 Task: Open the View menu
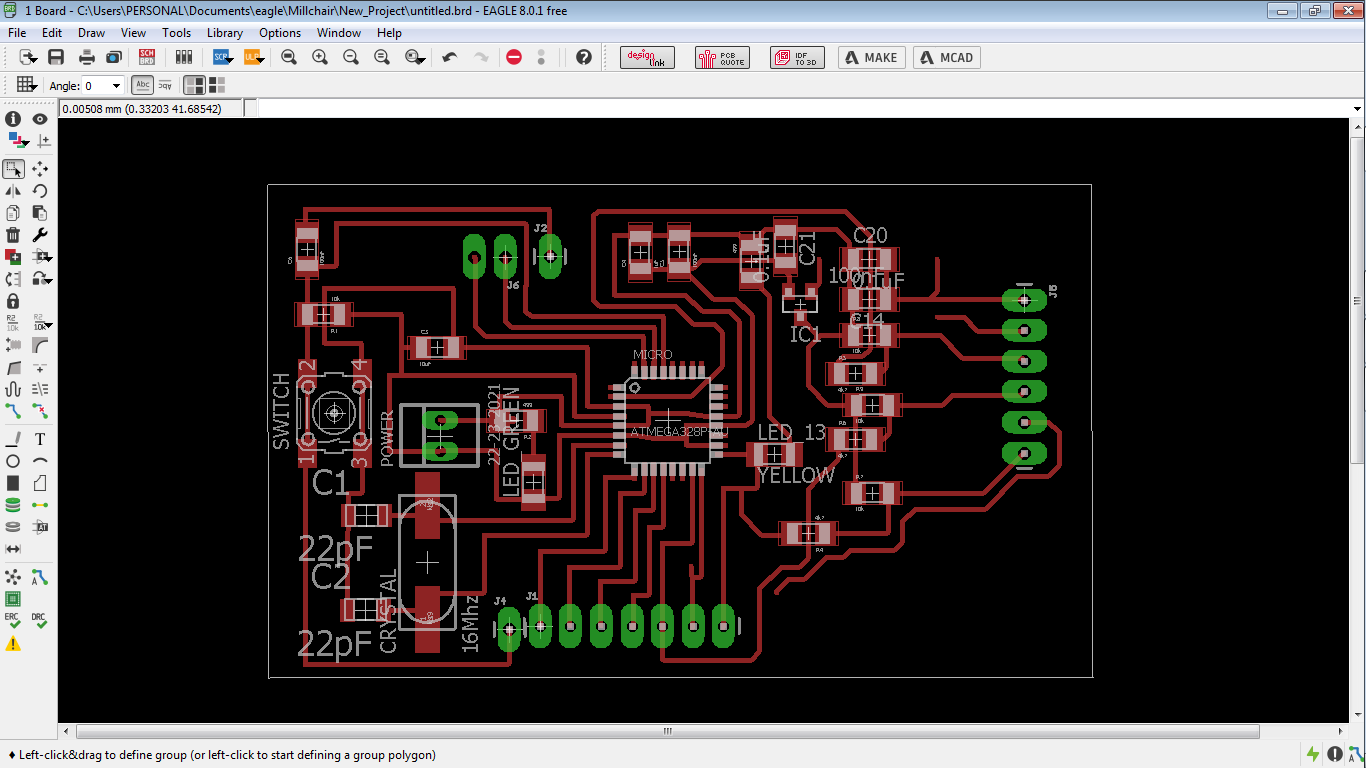pyautogui.click(x=133, y=33)
